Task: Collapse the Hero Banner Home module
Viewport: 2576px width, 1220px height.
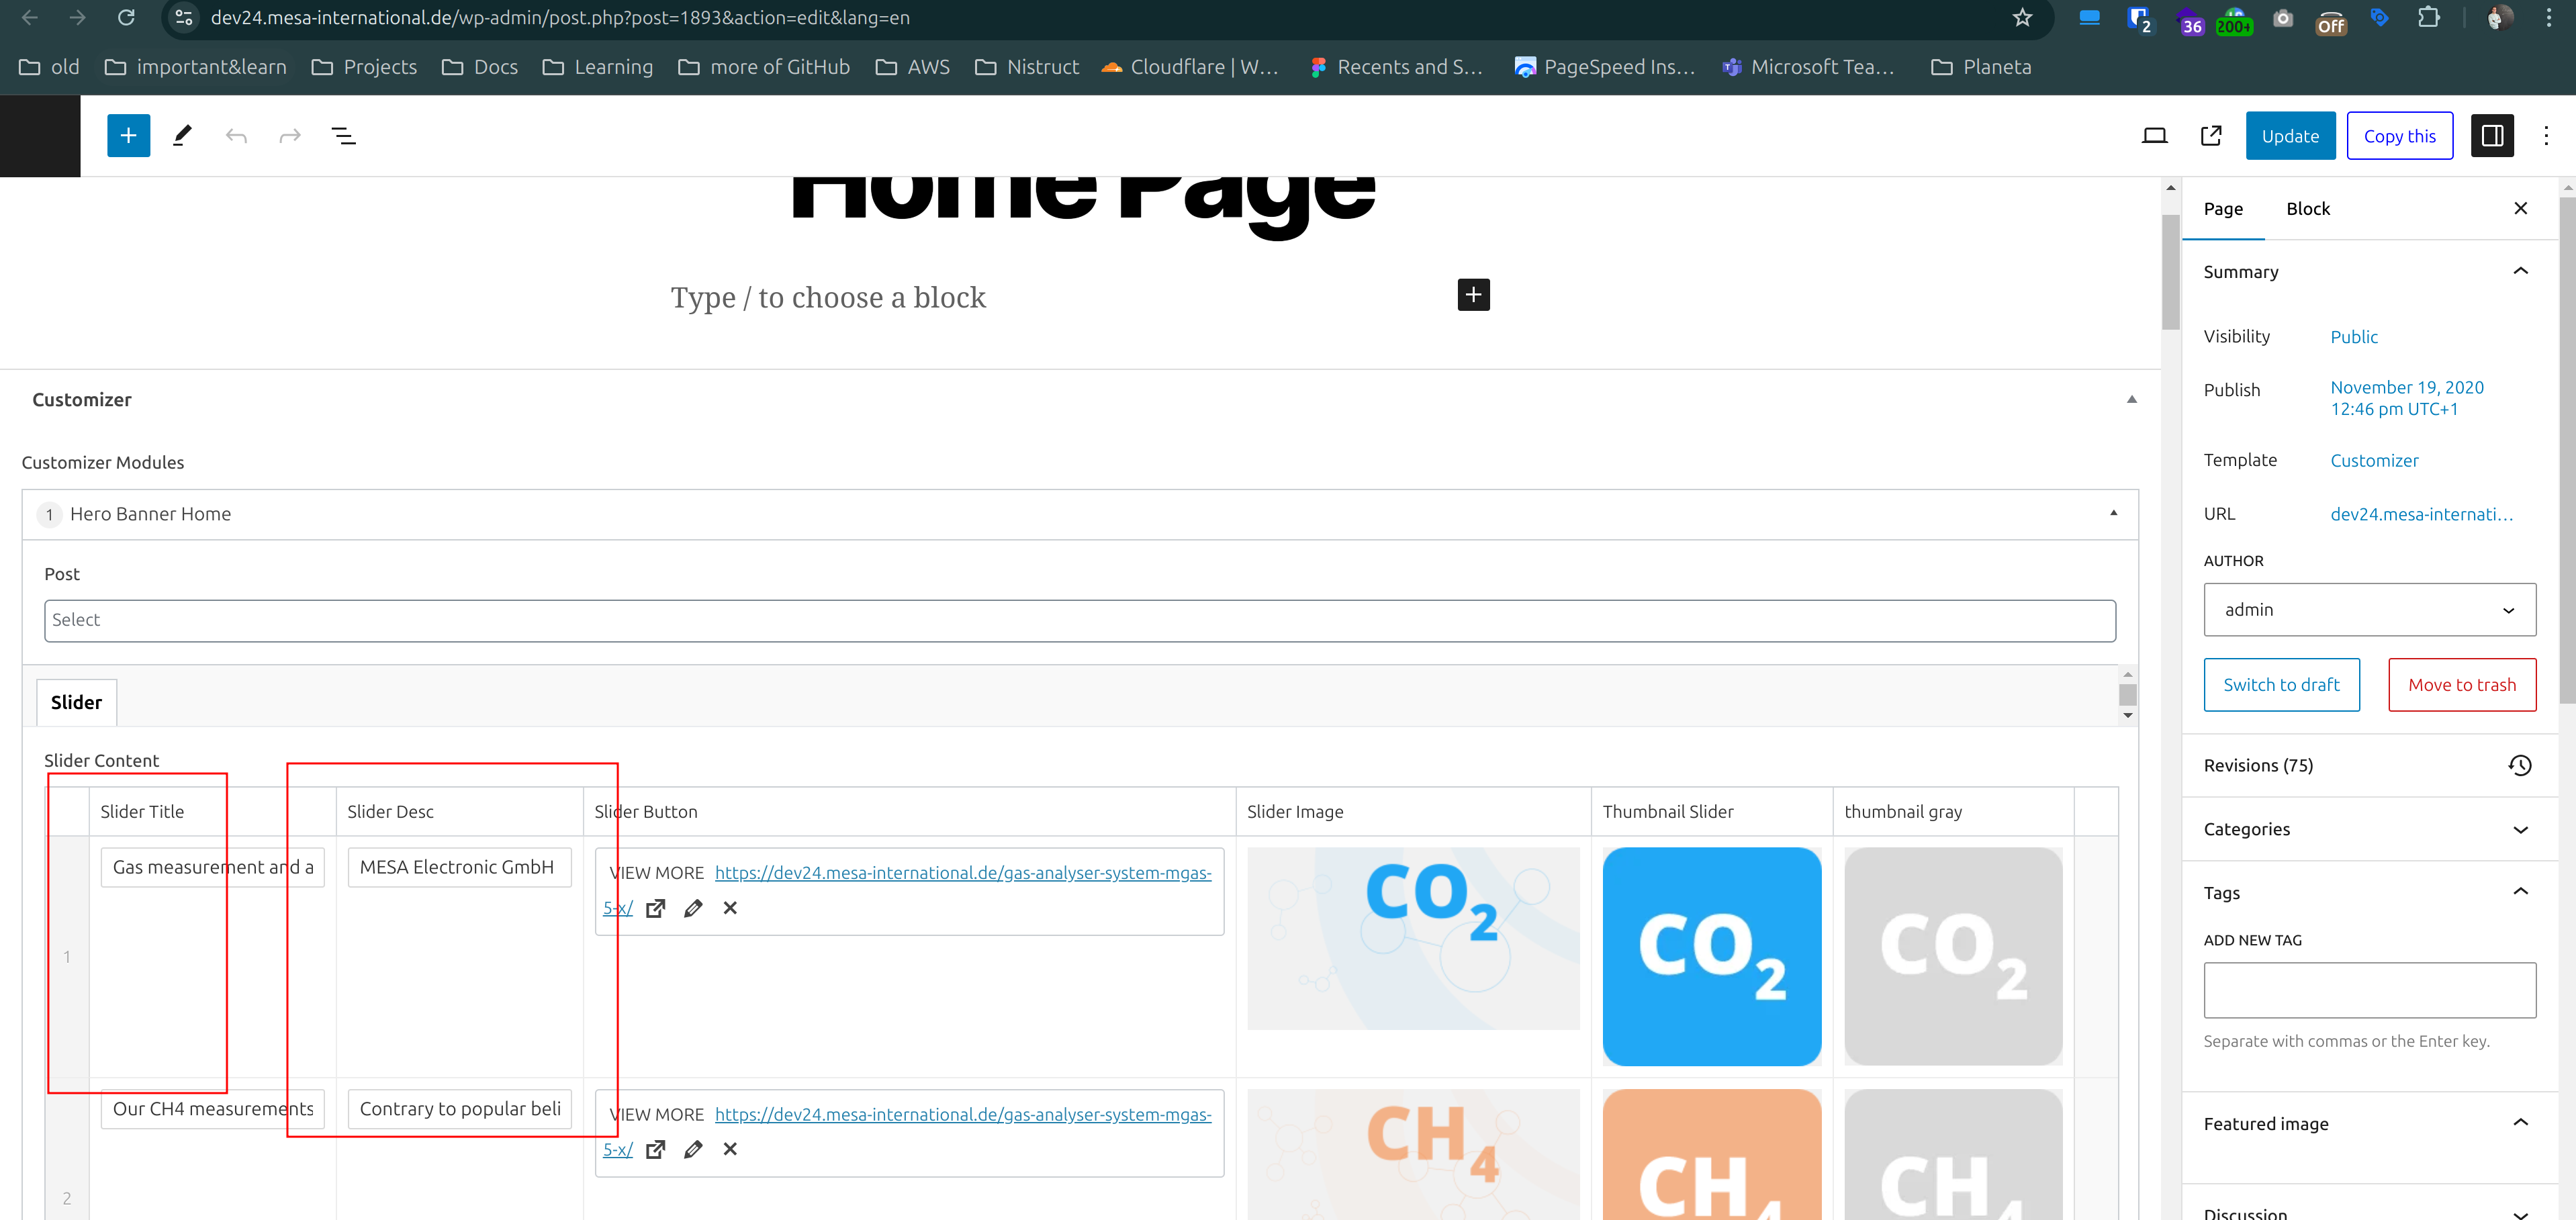Action: (2113, 513)
